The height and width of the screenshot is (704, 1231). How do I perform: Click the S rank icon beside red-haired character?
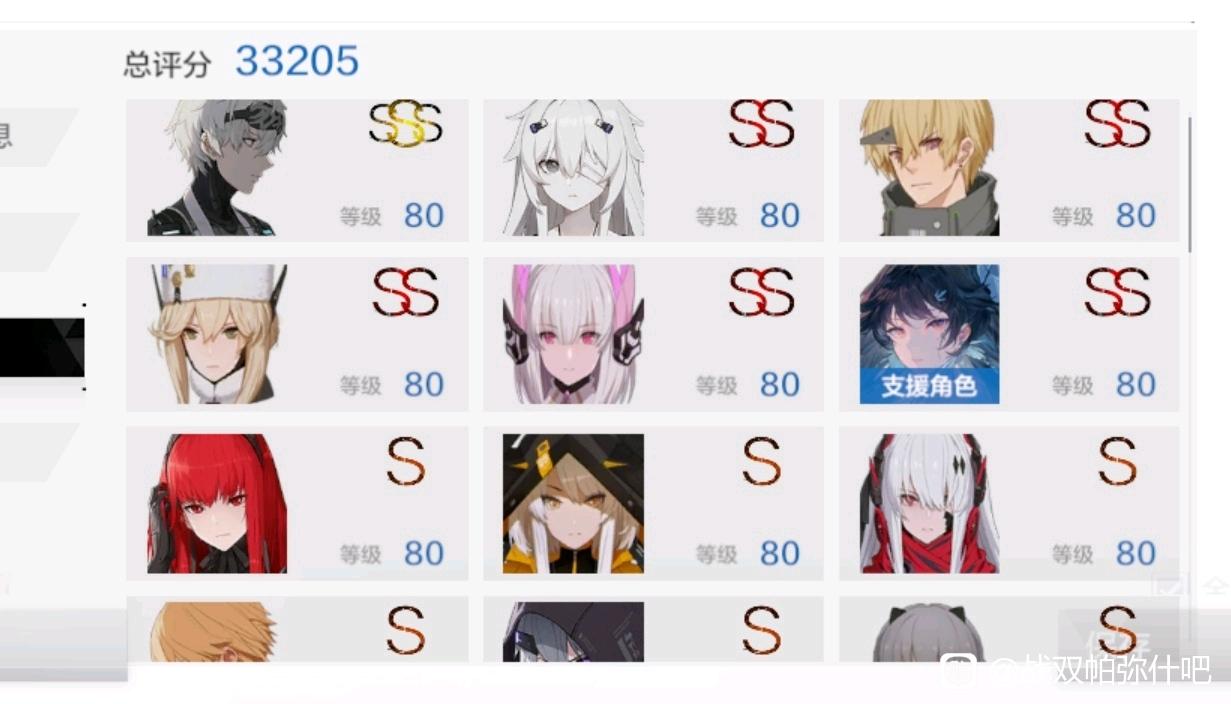[x=406, y=461]
